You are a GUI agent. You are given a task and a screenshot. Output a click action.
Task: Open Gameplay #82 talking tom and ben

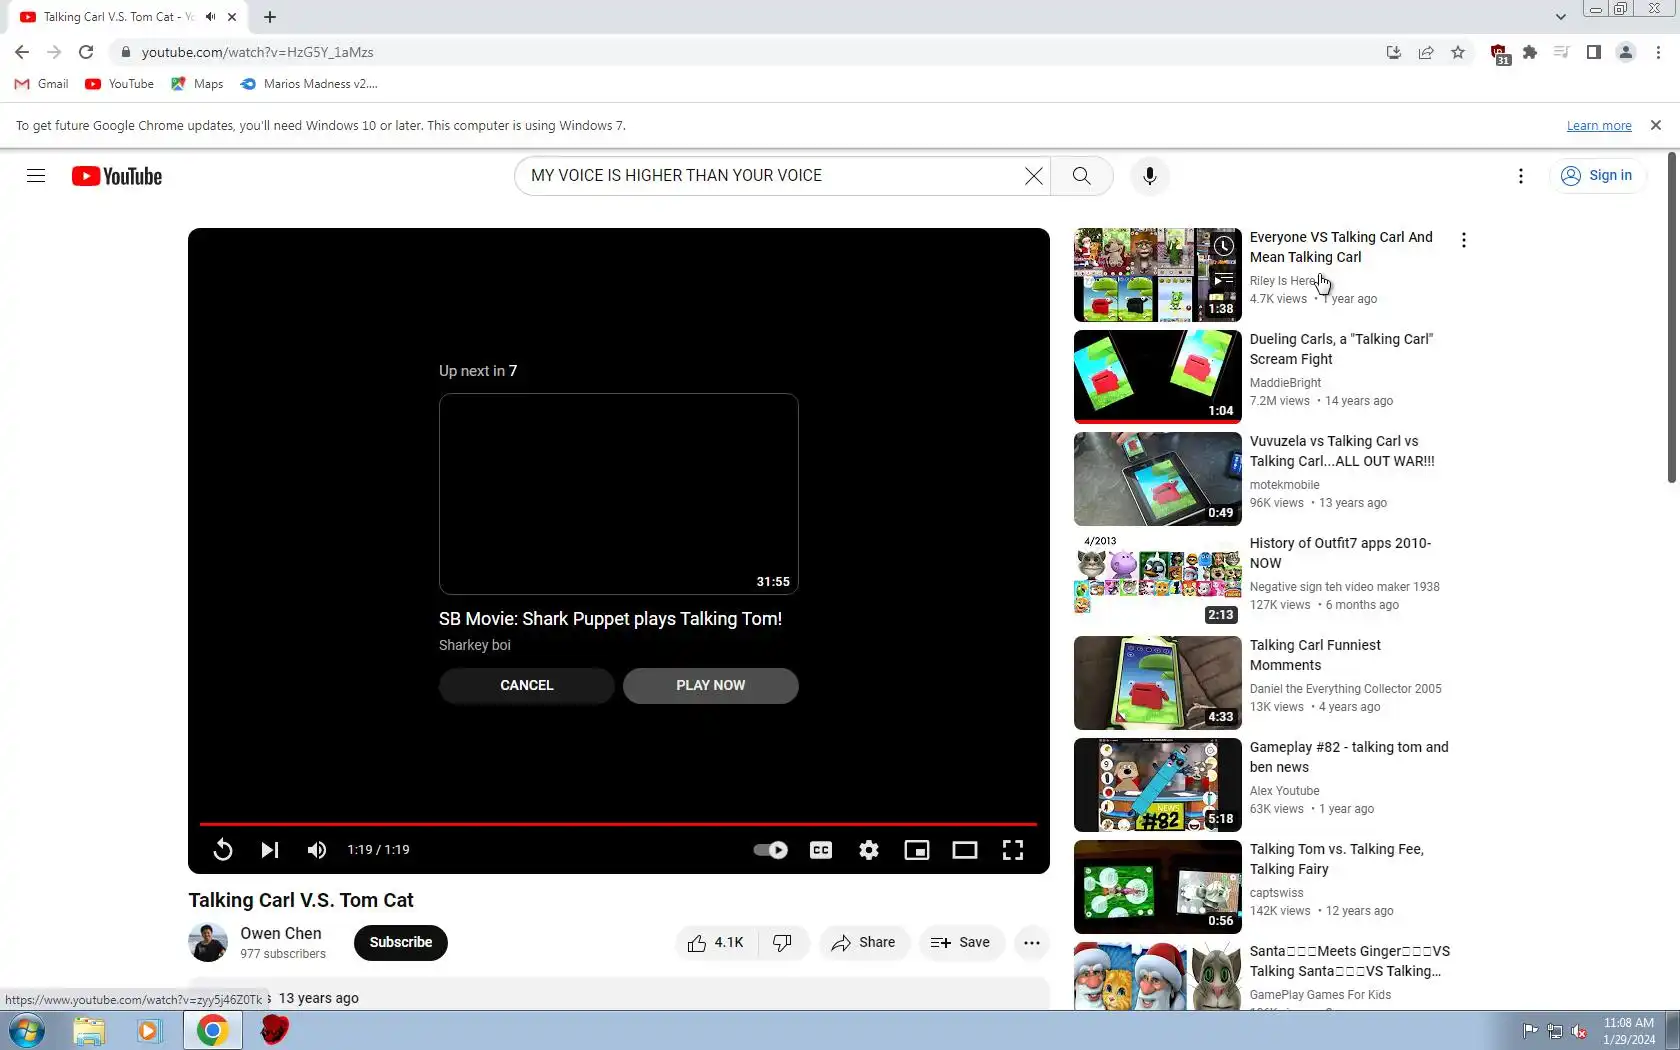[x=1349, y=757]
